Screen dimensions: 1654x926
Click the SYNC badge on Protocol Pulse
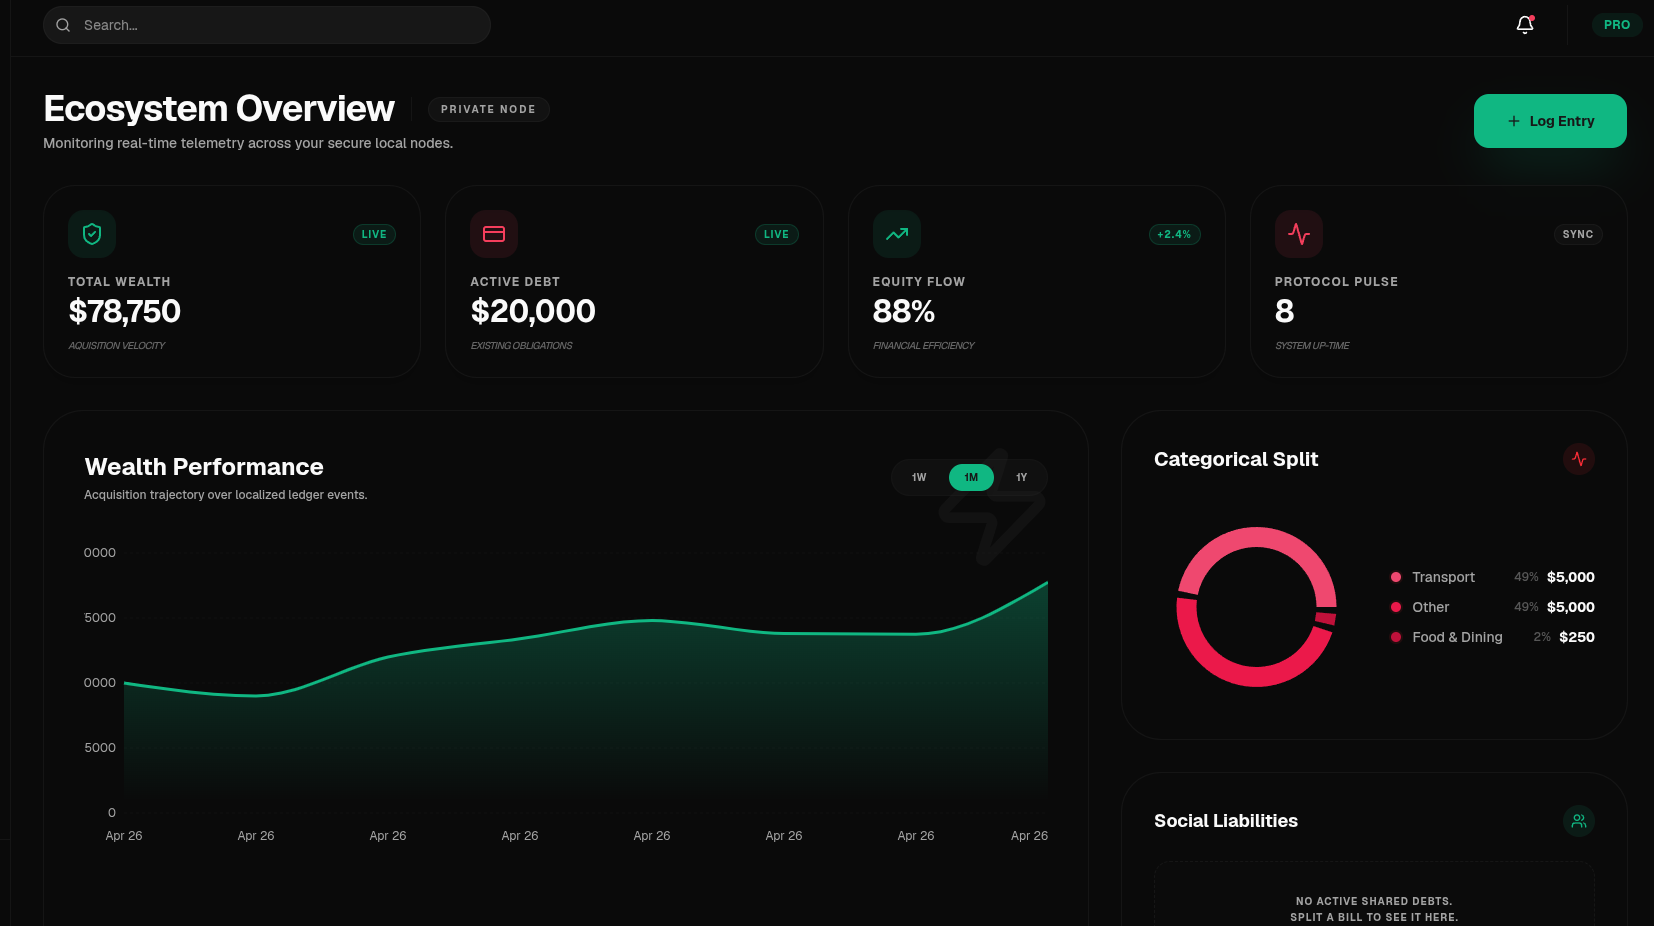pos(1577,235)
